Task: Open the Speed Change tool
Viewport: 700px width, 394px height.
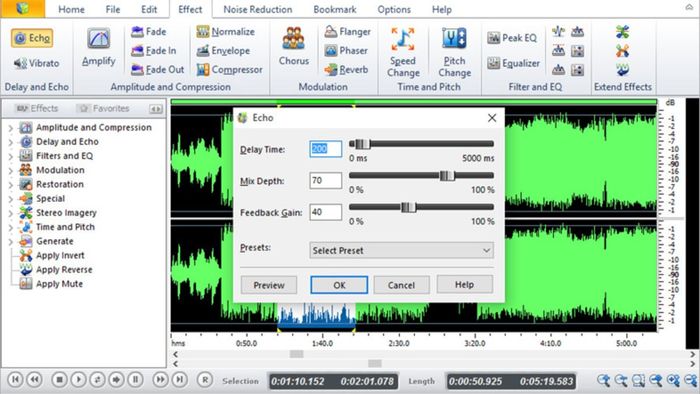Action: 403,52
